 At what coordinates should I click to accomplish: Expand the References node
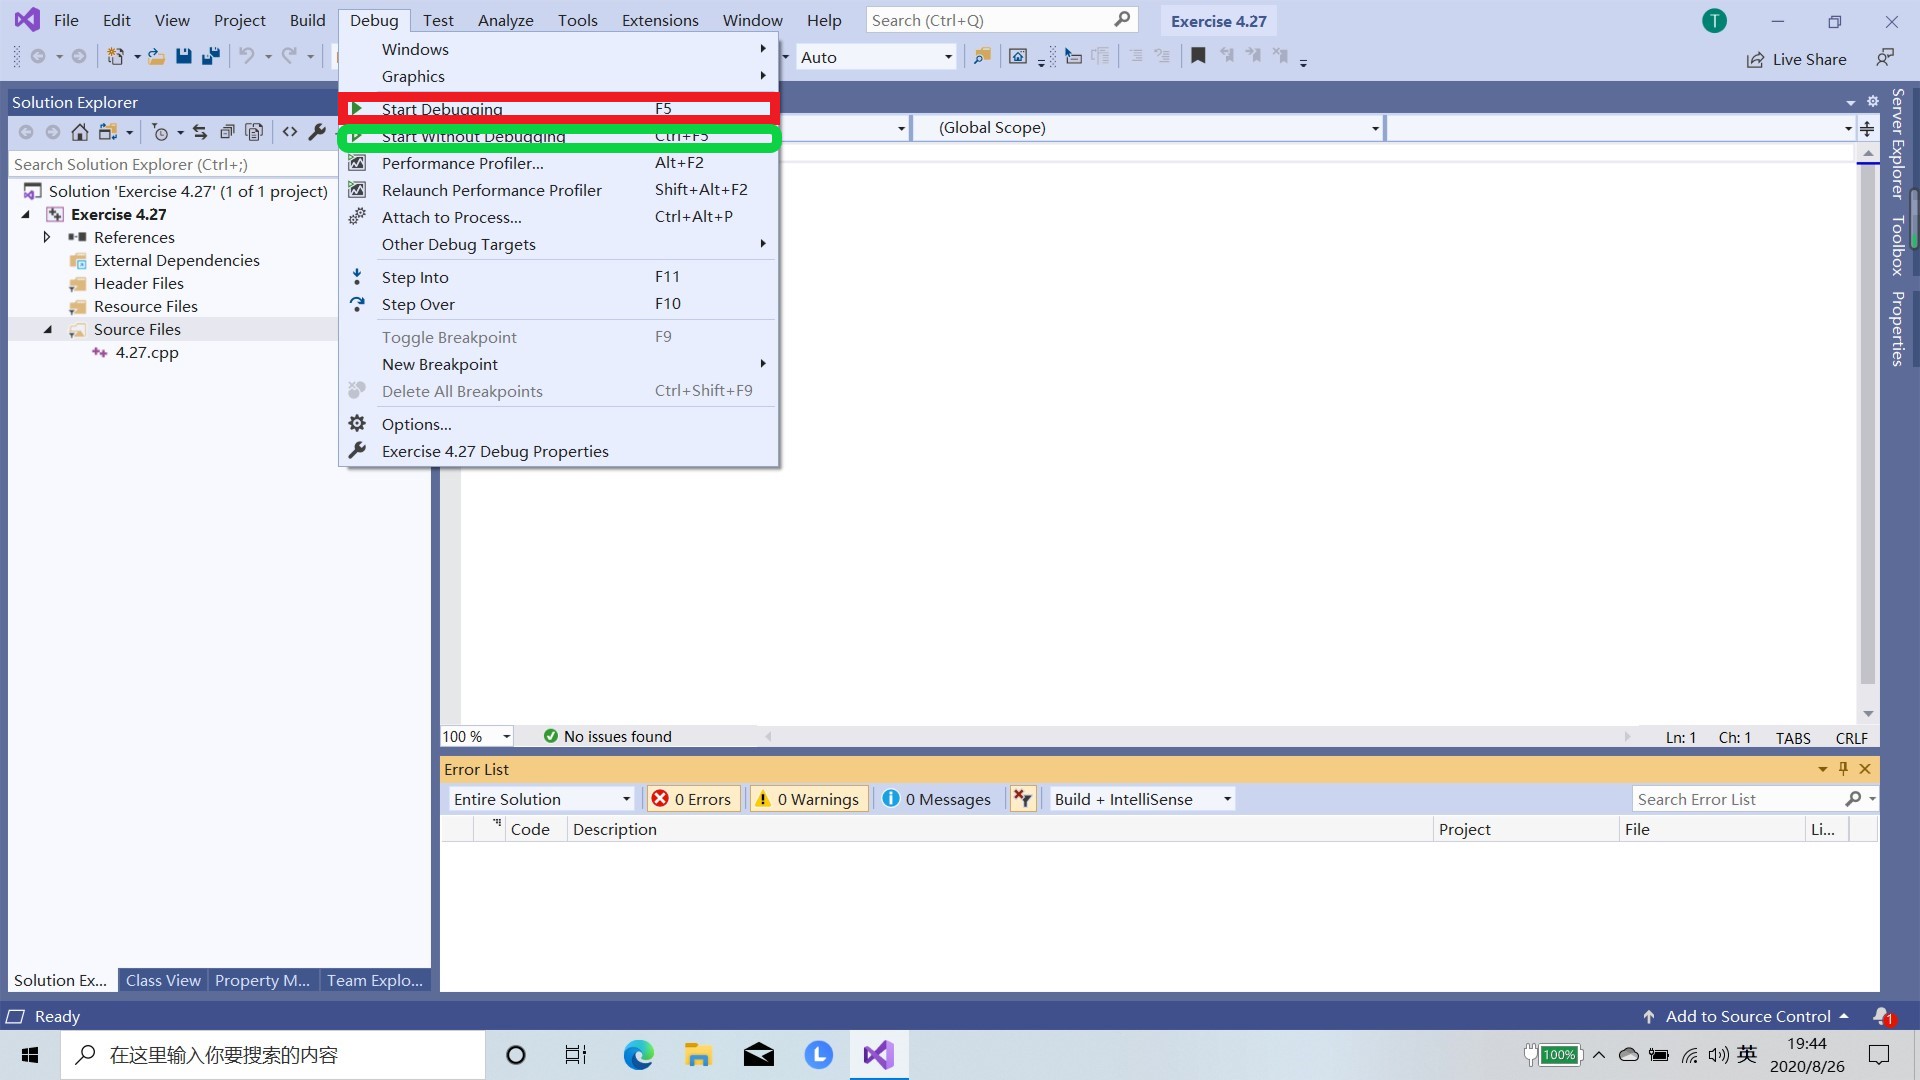(47, 237)
